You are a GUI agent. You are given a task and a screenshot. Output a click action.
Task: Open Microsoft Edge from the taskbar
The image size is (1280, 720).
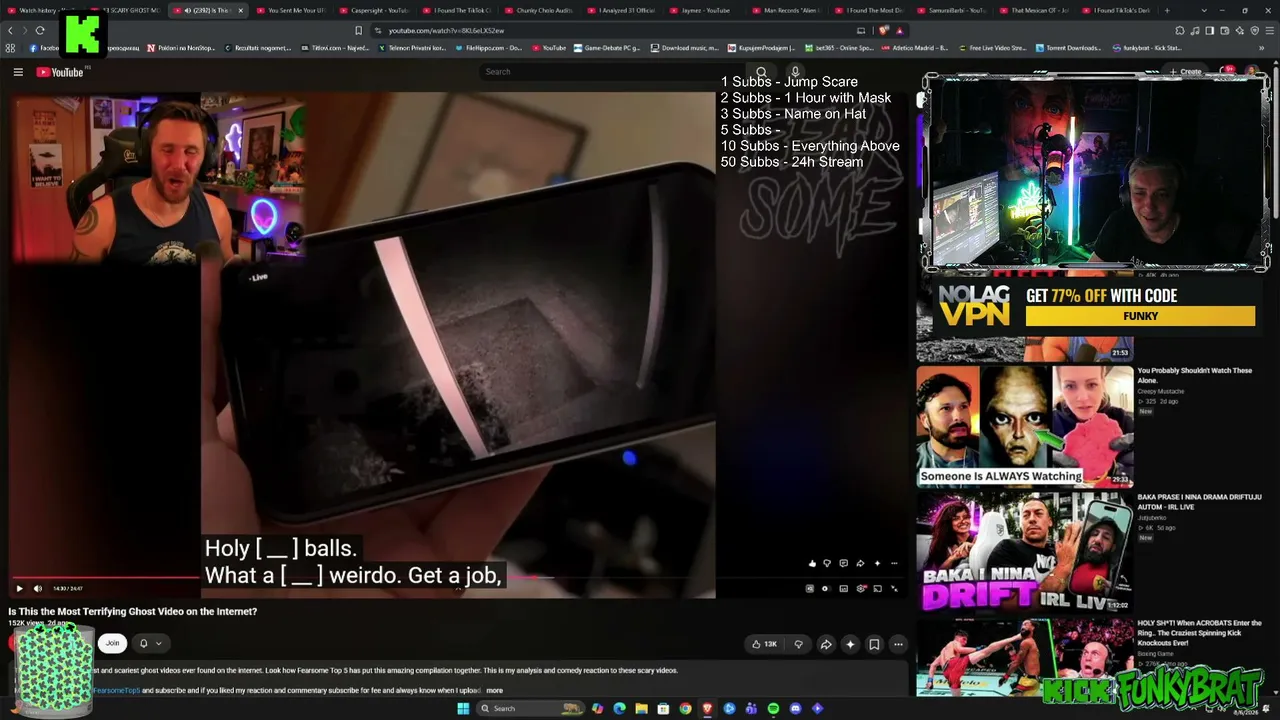point(619,709)
